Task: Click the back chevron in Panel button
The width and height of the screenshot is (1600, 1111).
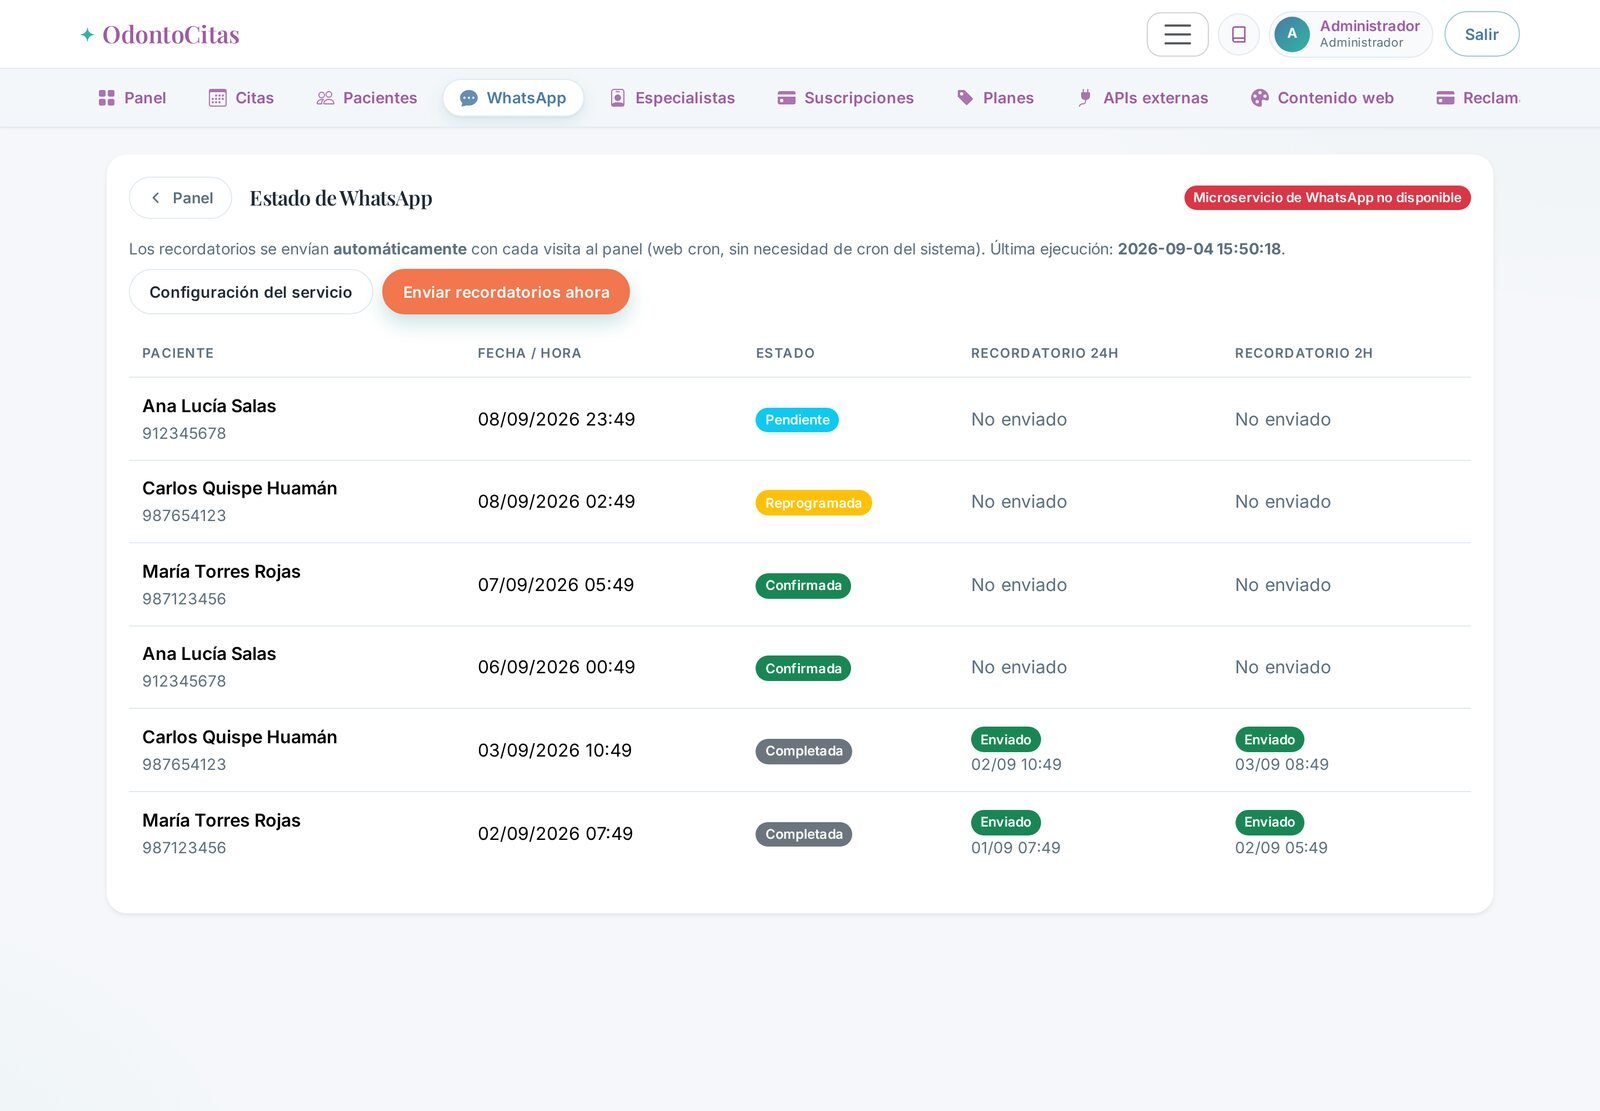Action: click(156, 198)
